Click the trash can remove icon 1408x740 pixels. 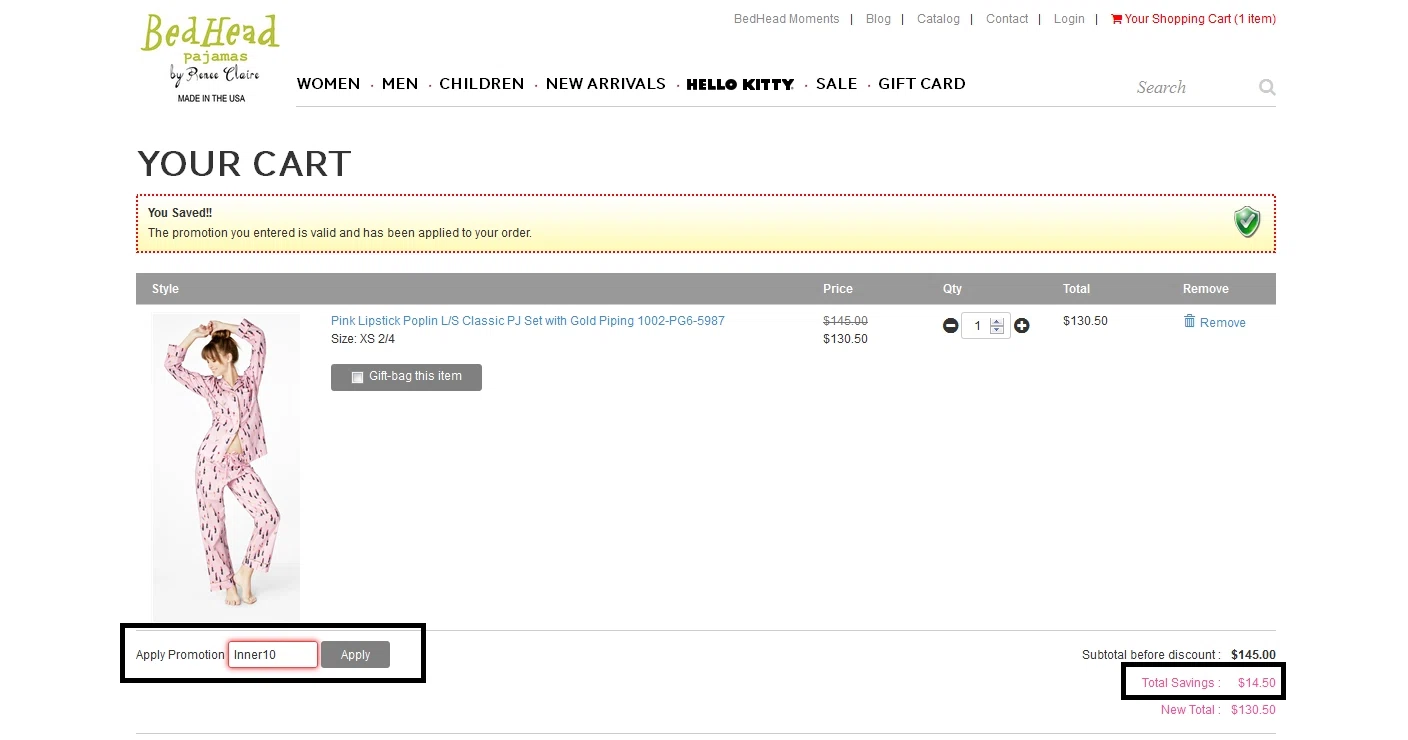click(1189, 321)
